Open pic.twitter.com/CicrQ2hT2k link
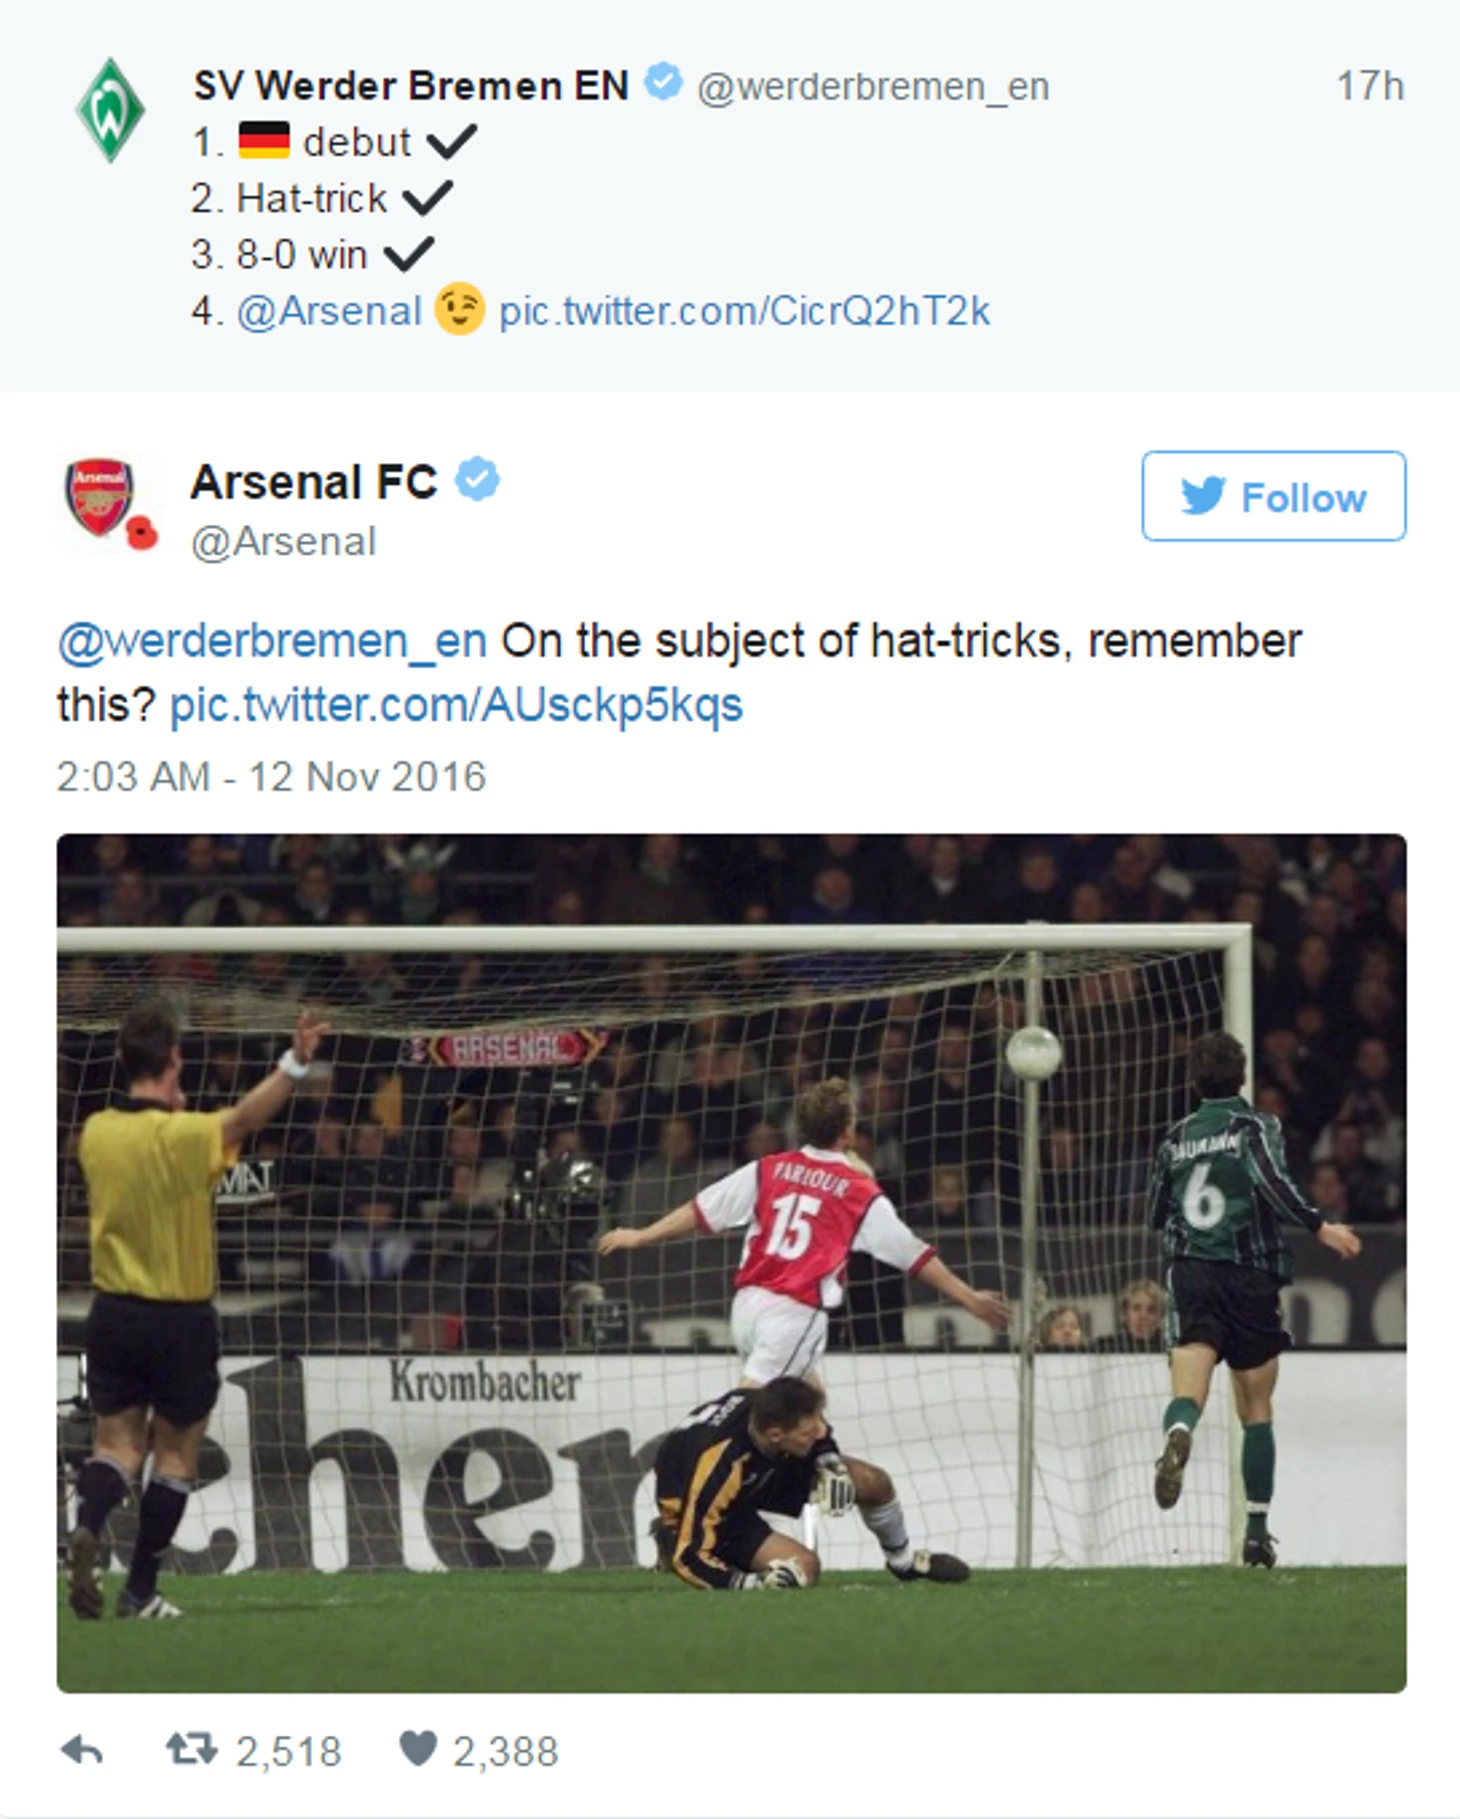This screenshot has height=1819, width=1460. (744, 311)
